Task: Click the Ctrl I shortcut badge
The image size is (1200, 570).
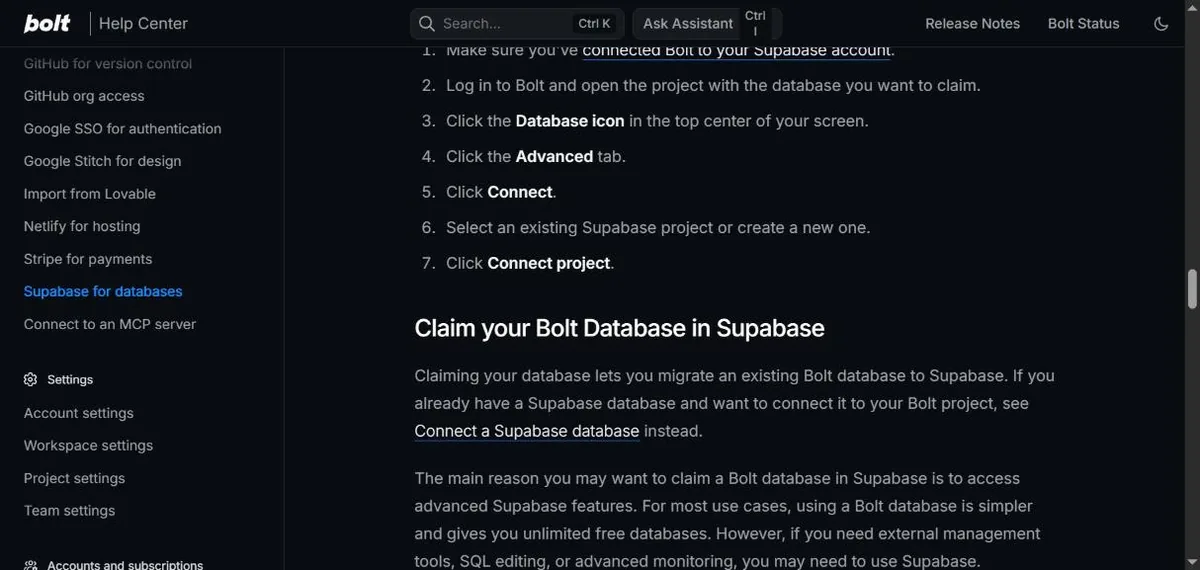Action: tap(755, 24)
